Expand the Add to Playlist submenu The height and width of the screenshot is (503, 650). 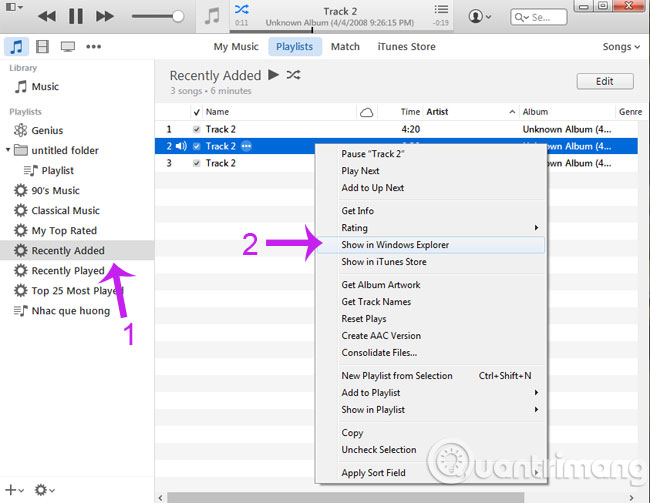point(430,393)
